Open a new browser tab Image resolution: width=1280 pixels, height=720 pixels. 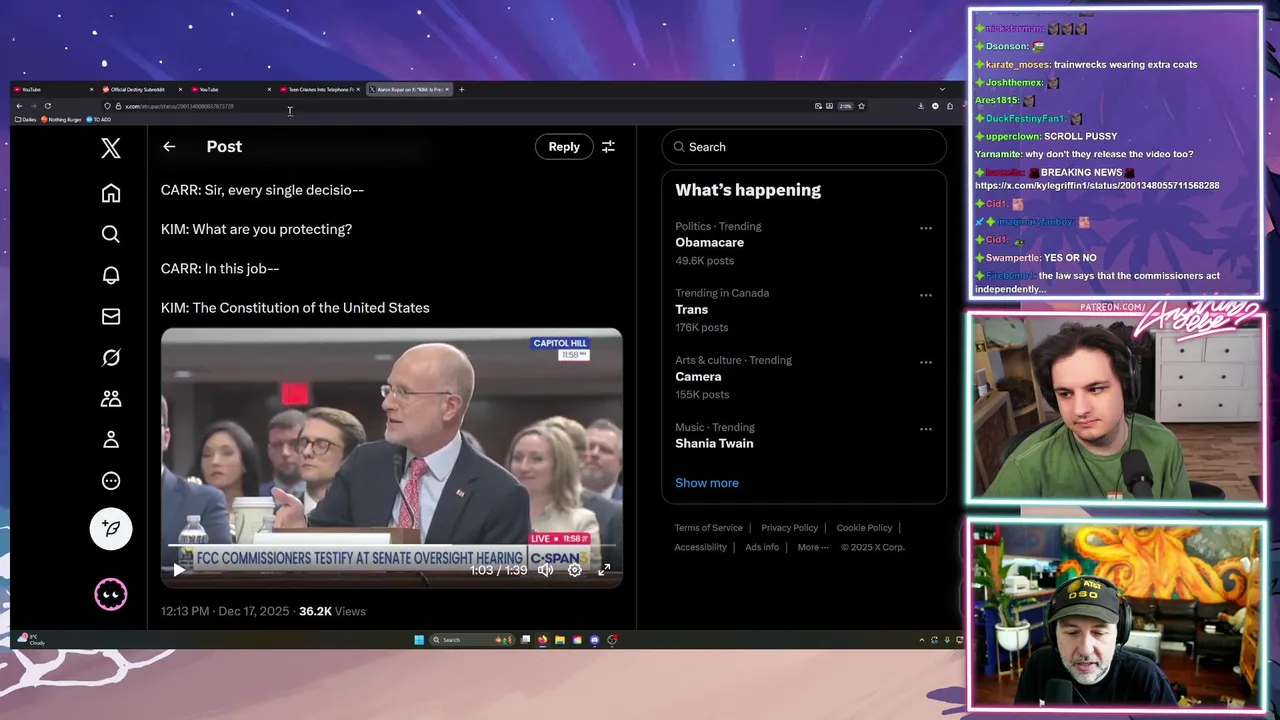(x=461, y=90)
